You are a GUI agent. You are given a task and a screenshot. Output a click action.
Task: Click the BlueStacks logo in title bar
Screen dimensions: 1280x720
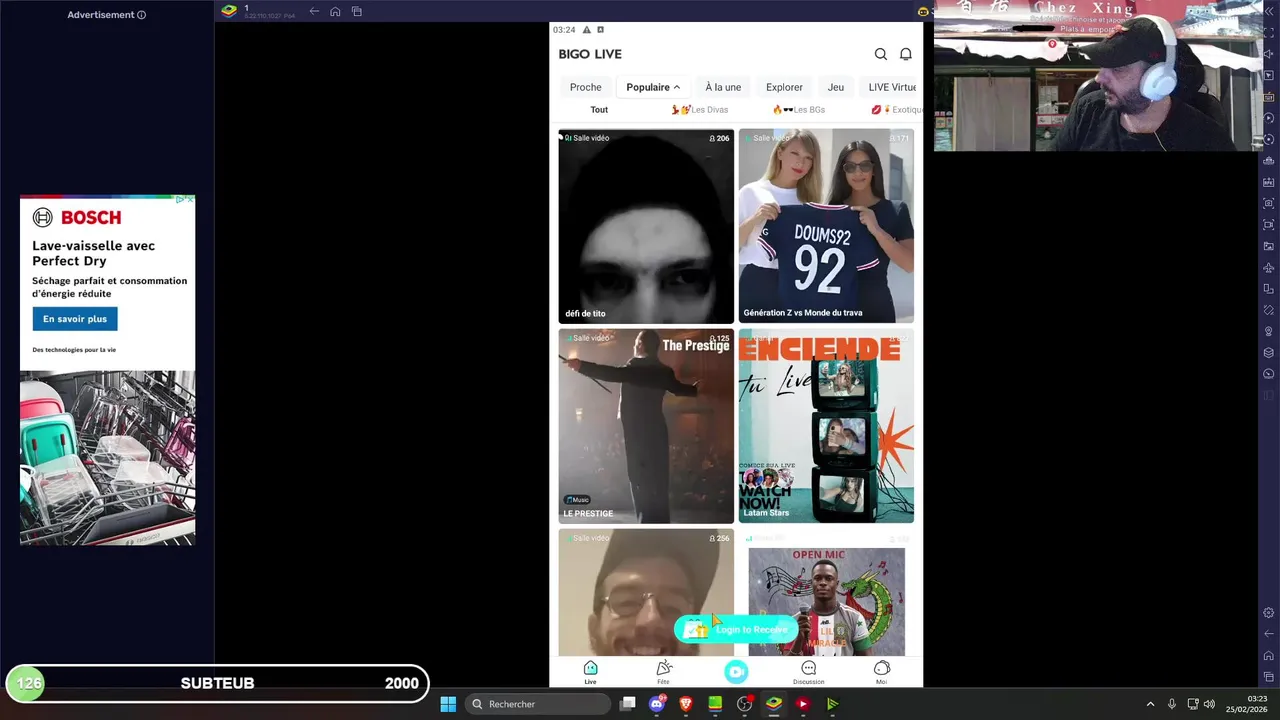(x=229, y=11)
